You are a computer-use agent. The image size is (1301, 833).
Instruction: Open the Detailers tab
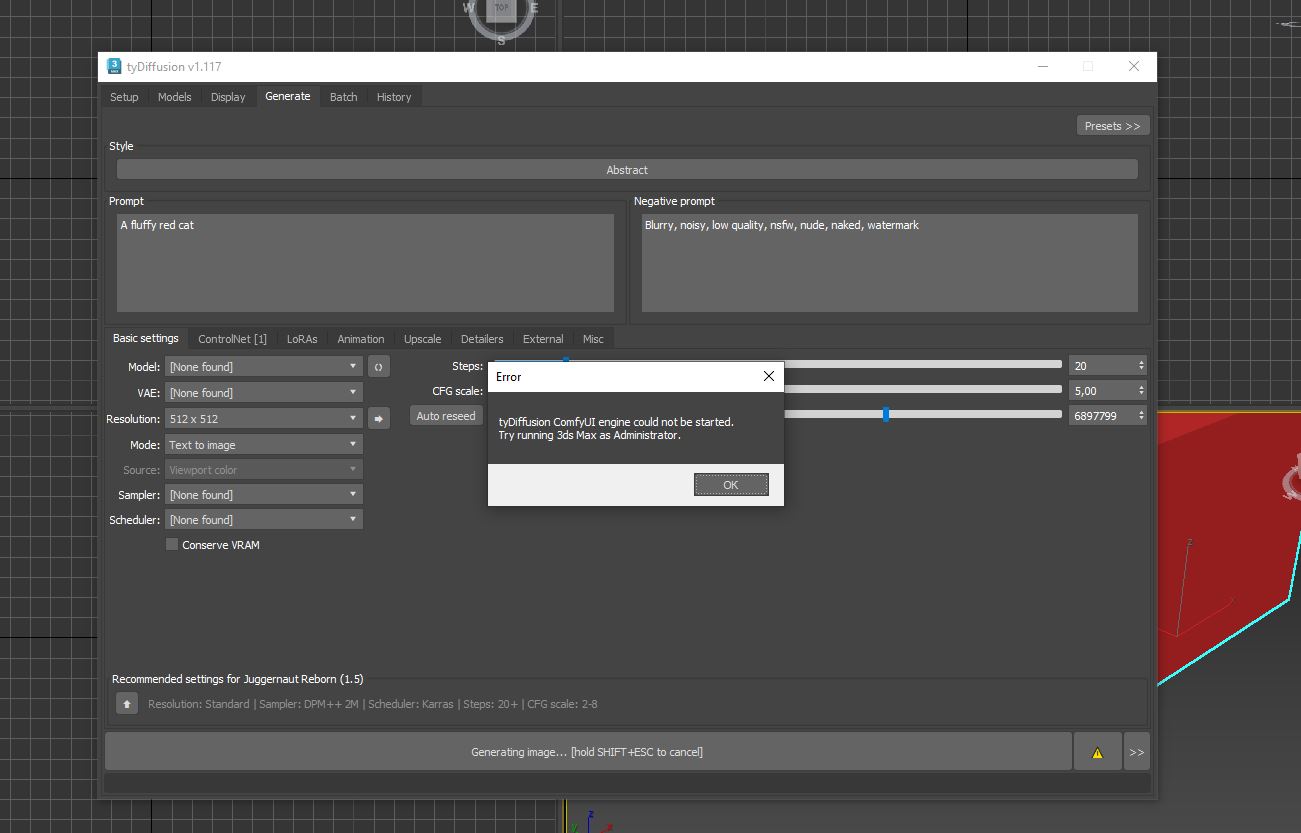(482, 339)
